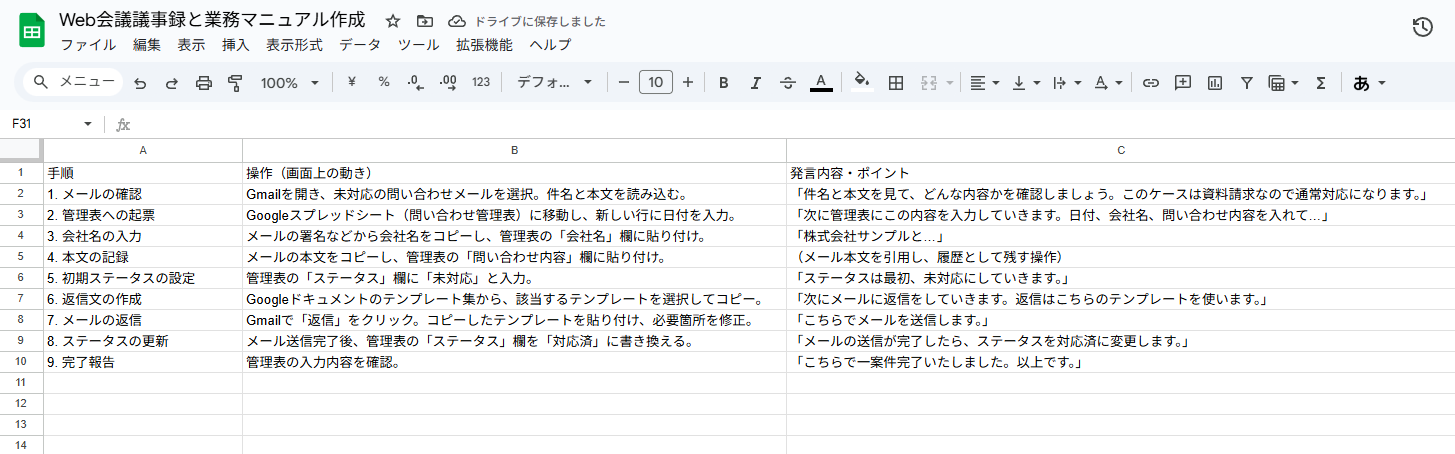This screenshot has height=454, width=1455.
Task: Click the Name box showing F31
Action: [45, 124]
